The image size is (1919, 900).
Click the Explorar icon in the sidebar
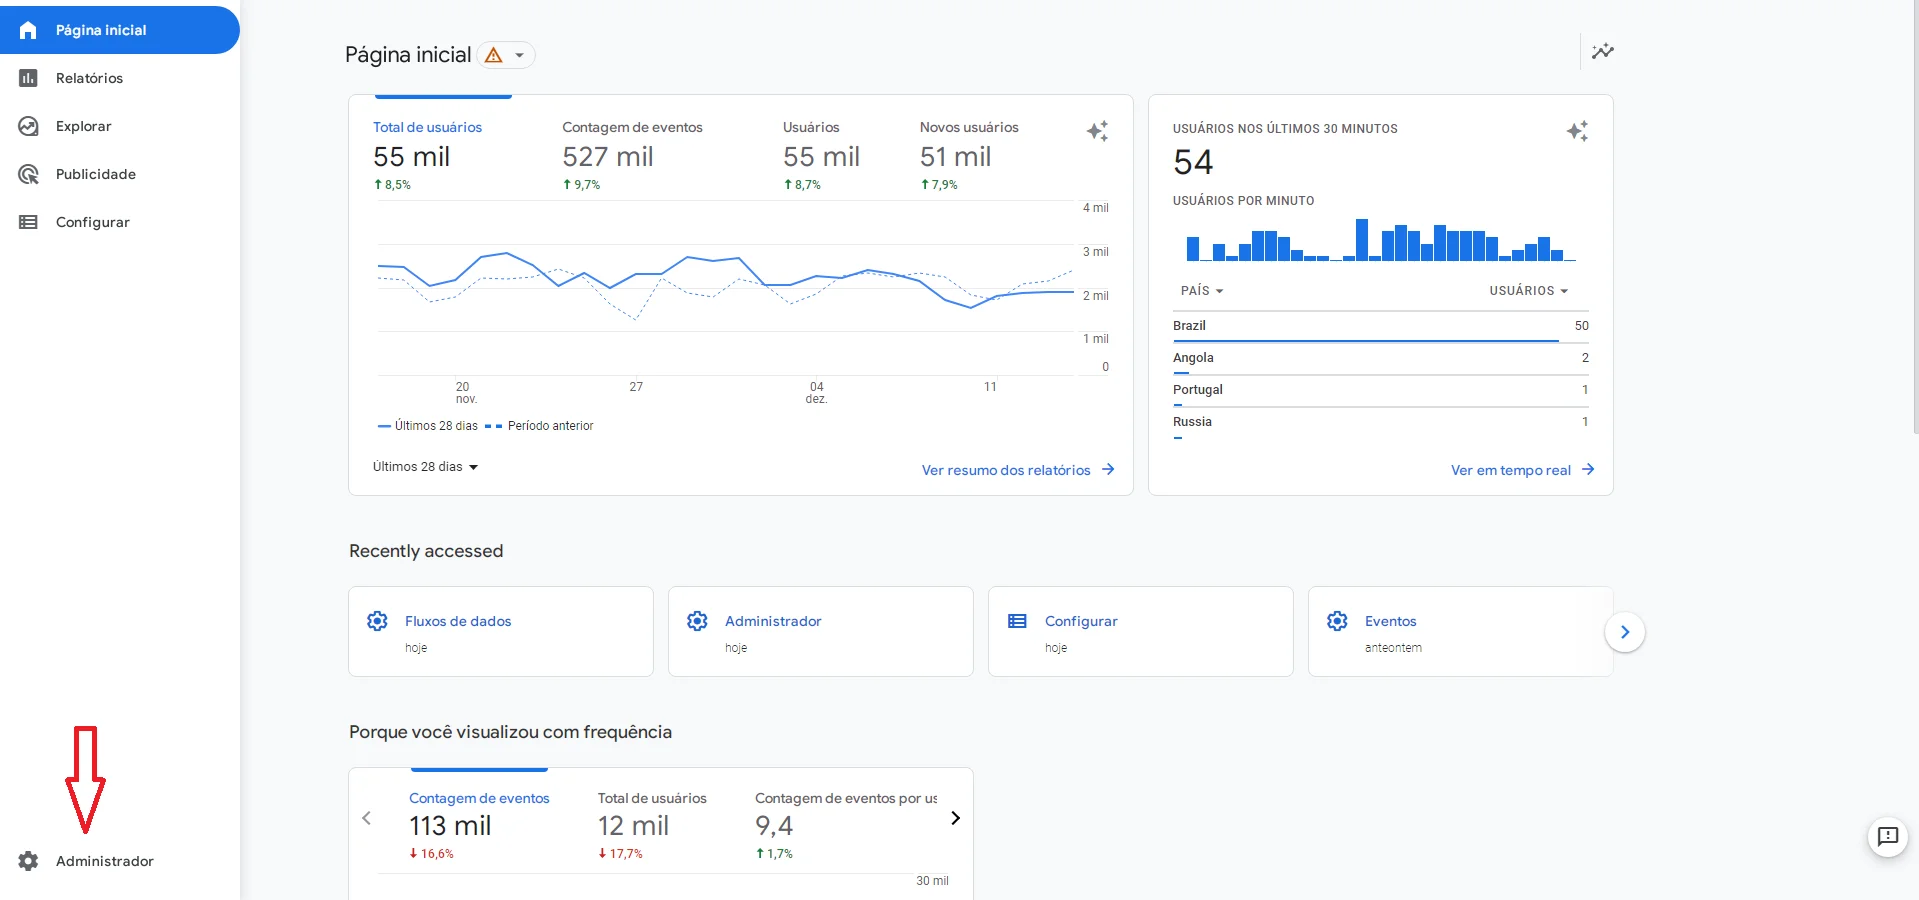point(28,126)
